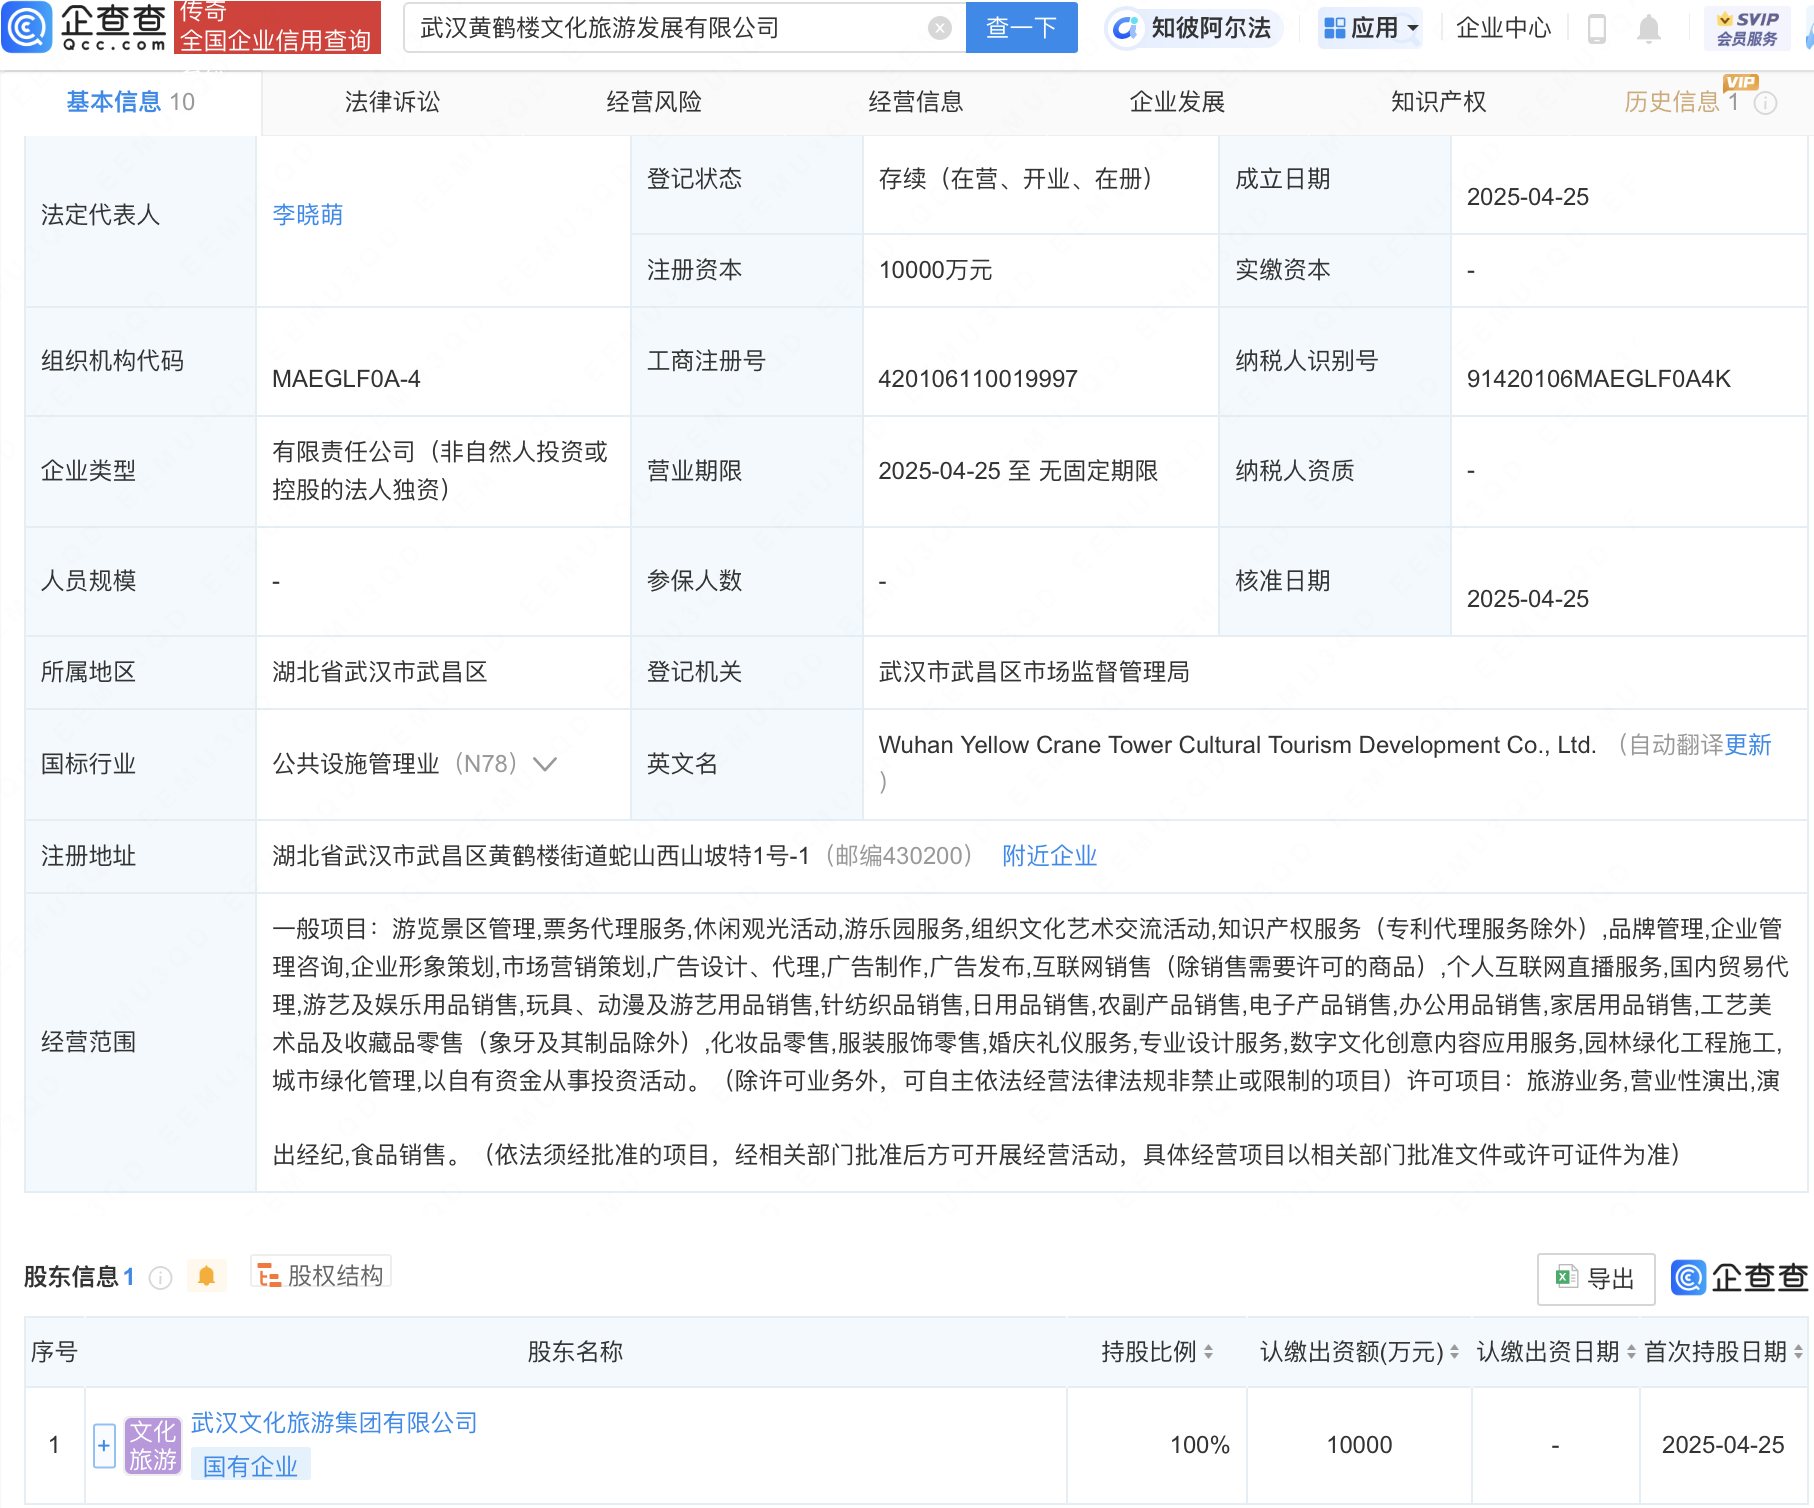The width and height of the screenshot is (1814, 1508).
Task: Click organization code MAEGLF0A-4
Action: pyautogui.click(x=346, y=379)
